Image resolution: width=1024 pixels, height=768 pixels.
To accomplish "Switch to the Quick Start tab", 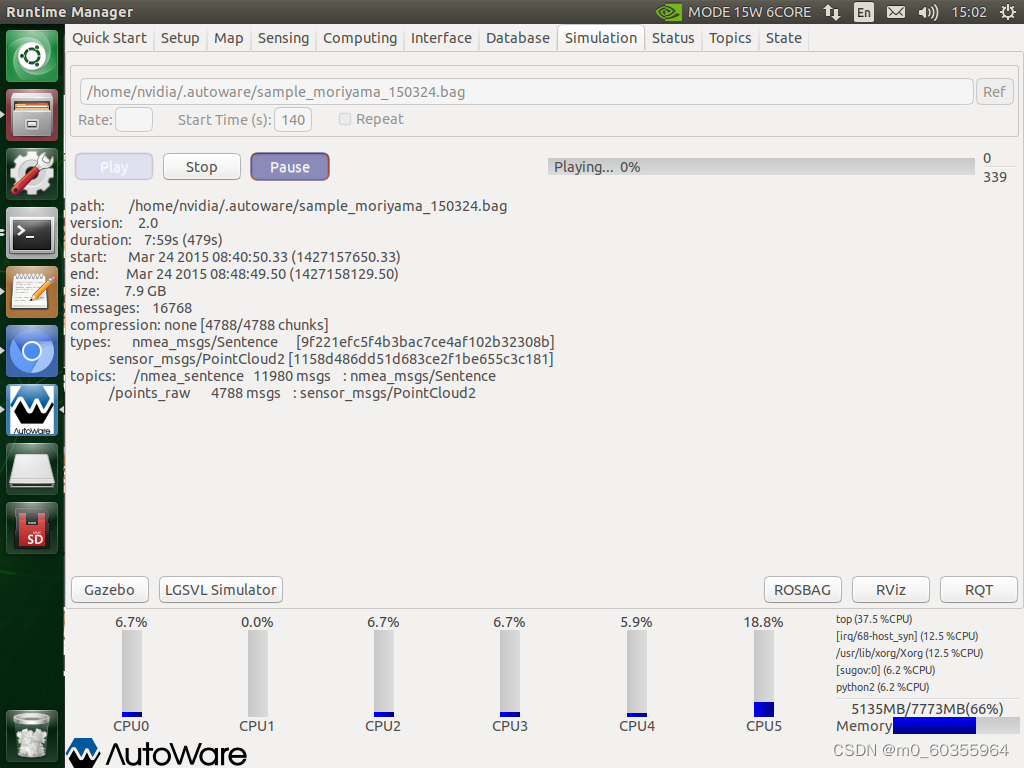I will pyautogui.click(x=109, y=38).
